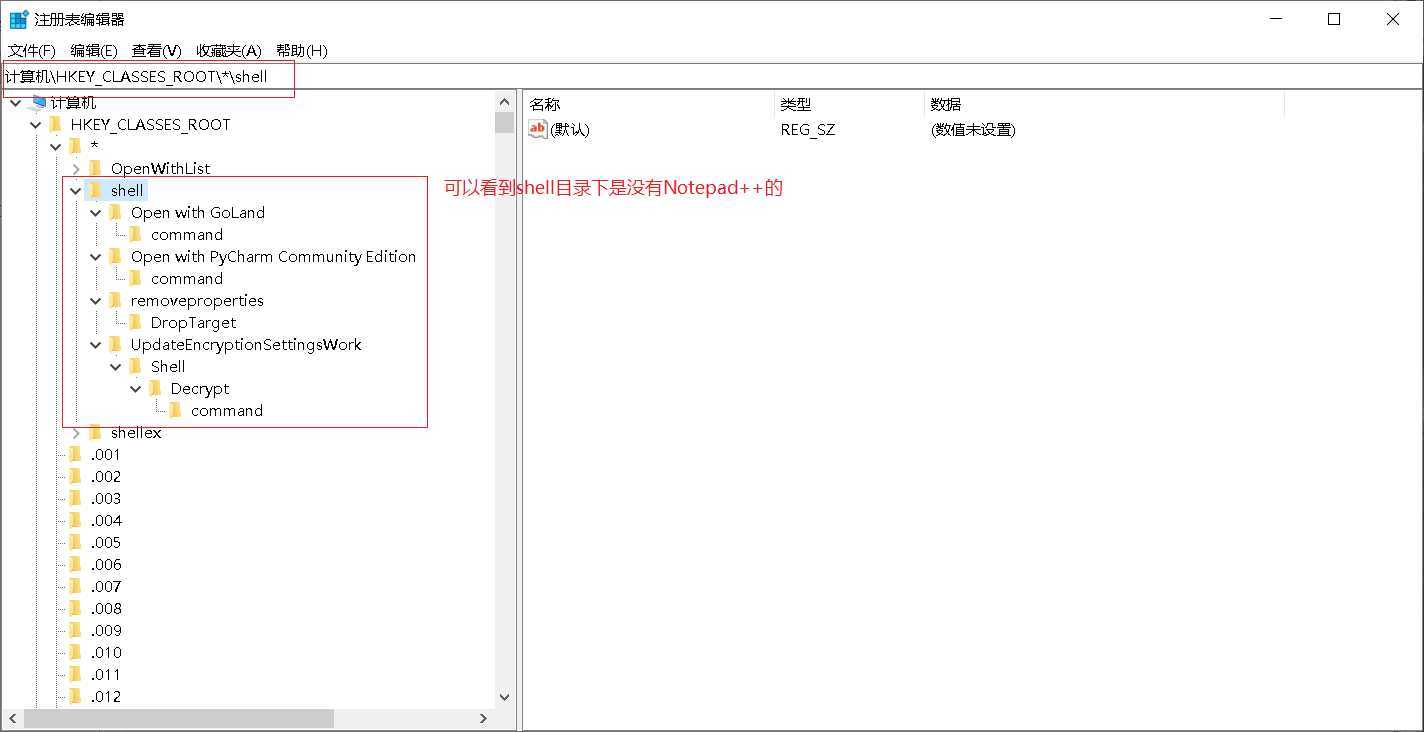Image resolution: width=1424 pixels, height=732 pixels.
Task: Click the shellex folder icon
Action: (96, 432)
